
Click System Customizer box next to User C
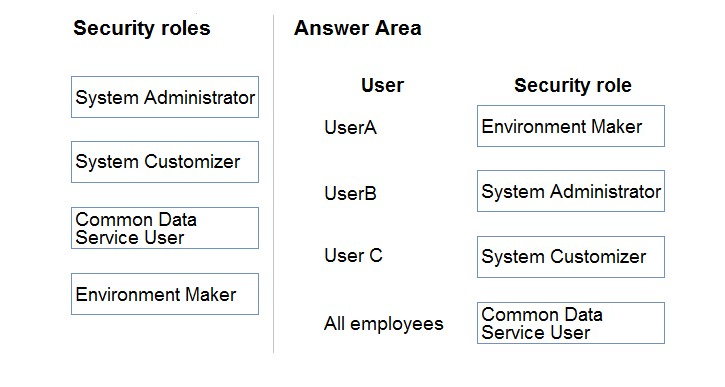click(571, 257)
